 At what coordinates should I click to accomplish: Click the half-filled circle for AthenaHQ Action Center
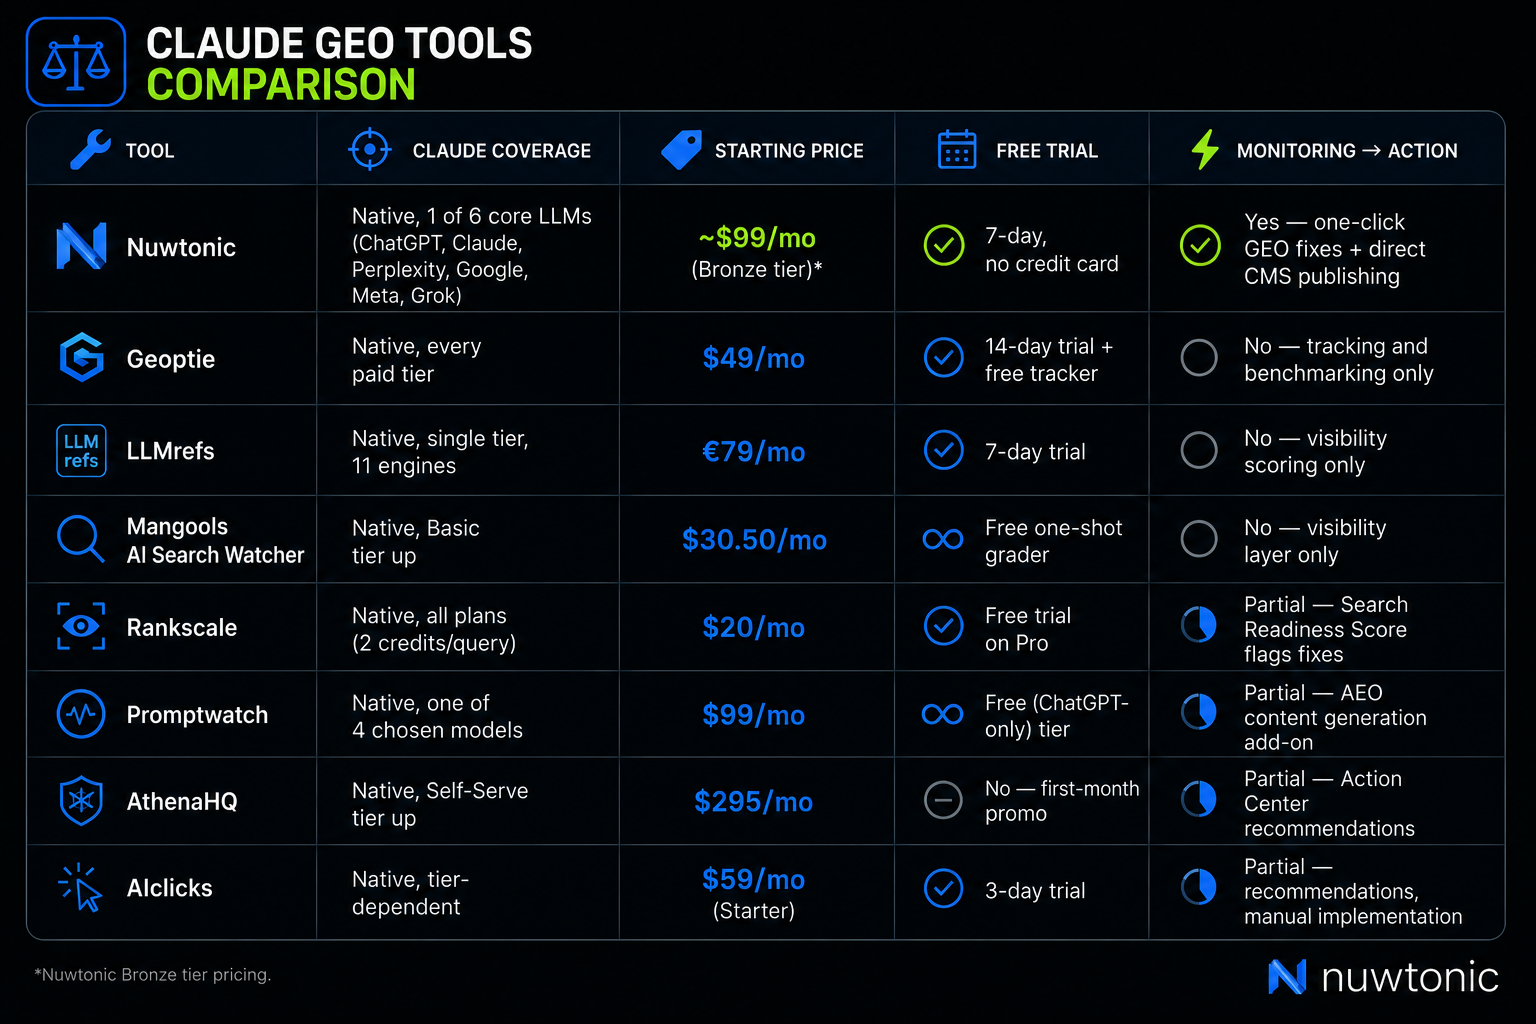[x=1199, y=800]
